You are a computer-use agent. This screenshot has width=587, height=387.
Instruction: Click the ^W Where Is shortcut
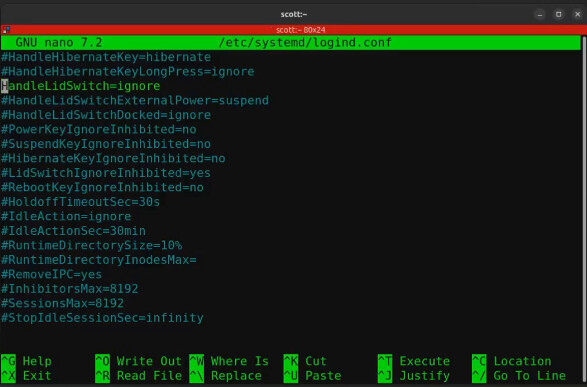[x=229, y=361]
